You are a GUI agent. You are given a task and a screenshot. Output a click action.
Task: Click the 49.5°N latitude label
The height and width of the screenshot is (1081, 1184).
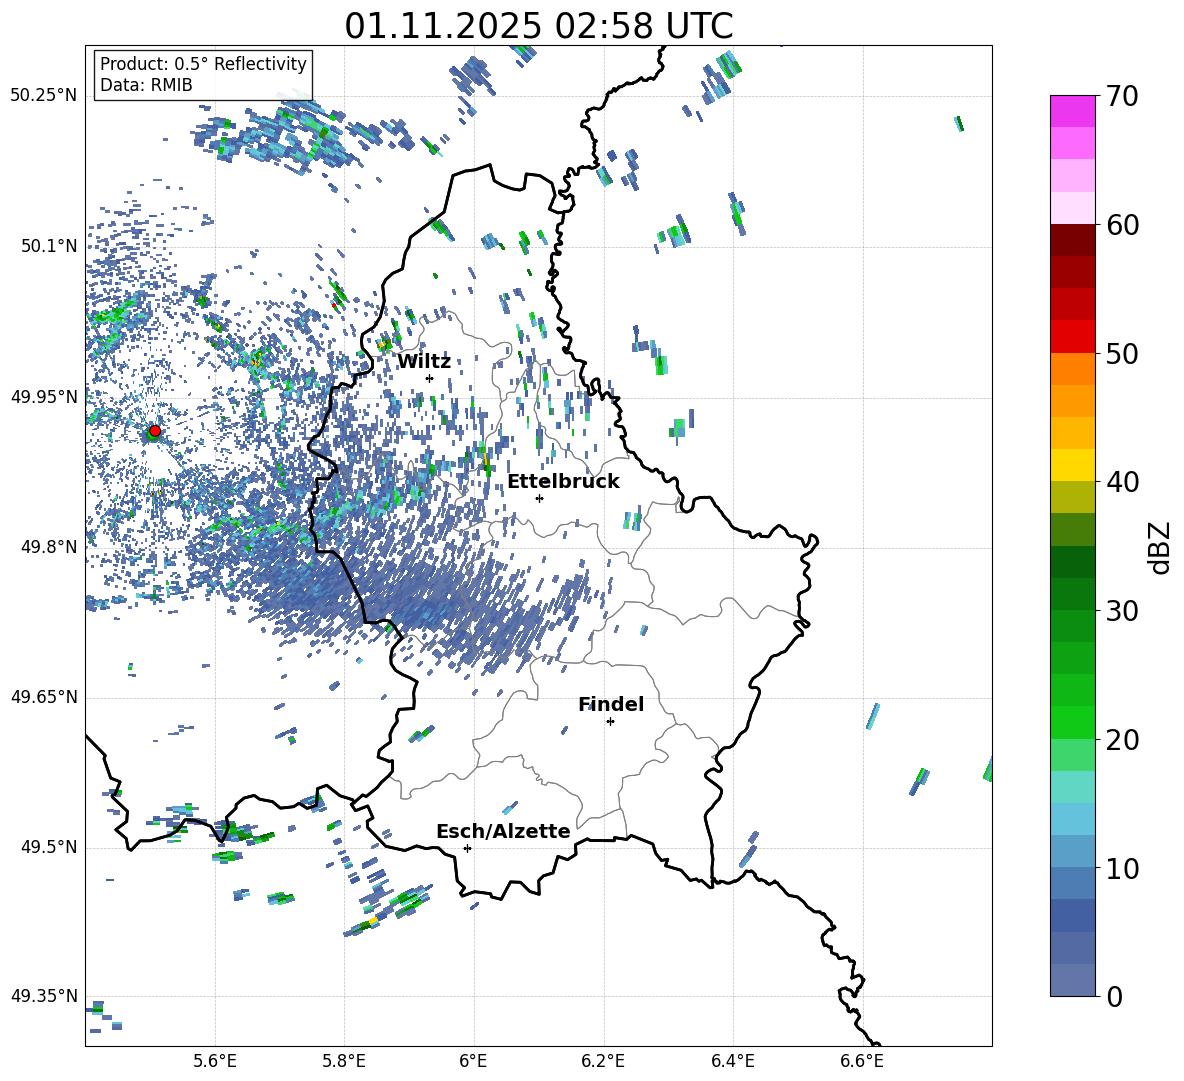pyautogui.click(x=49, y=847)
